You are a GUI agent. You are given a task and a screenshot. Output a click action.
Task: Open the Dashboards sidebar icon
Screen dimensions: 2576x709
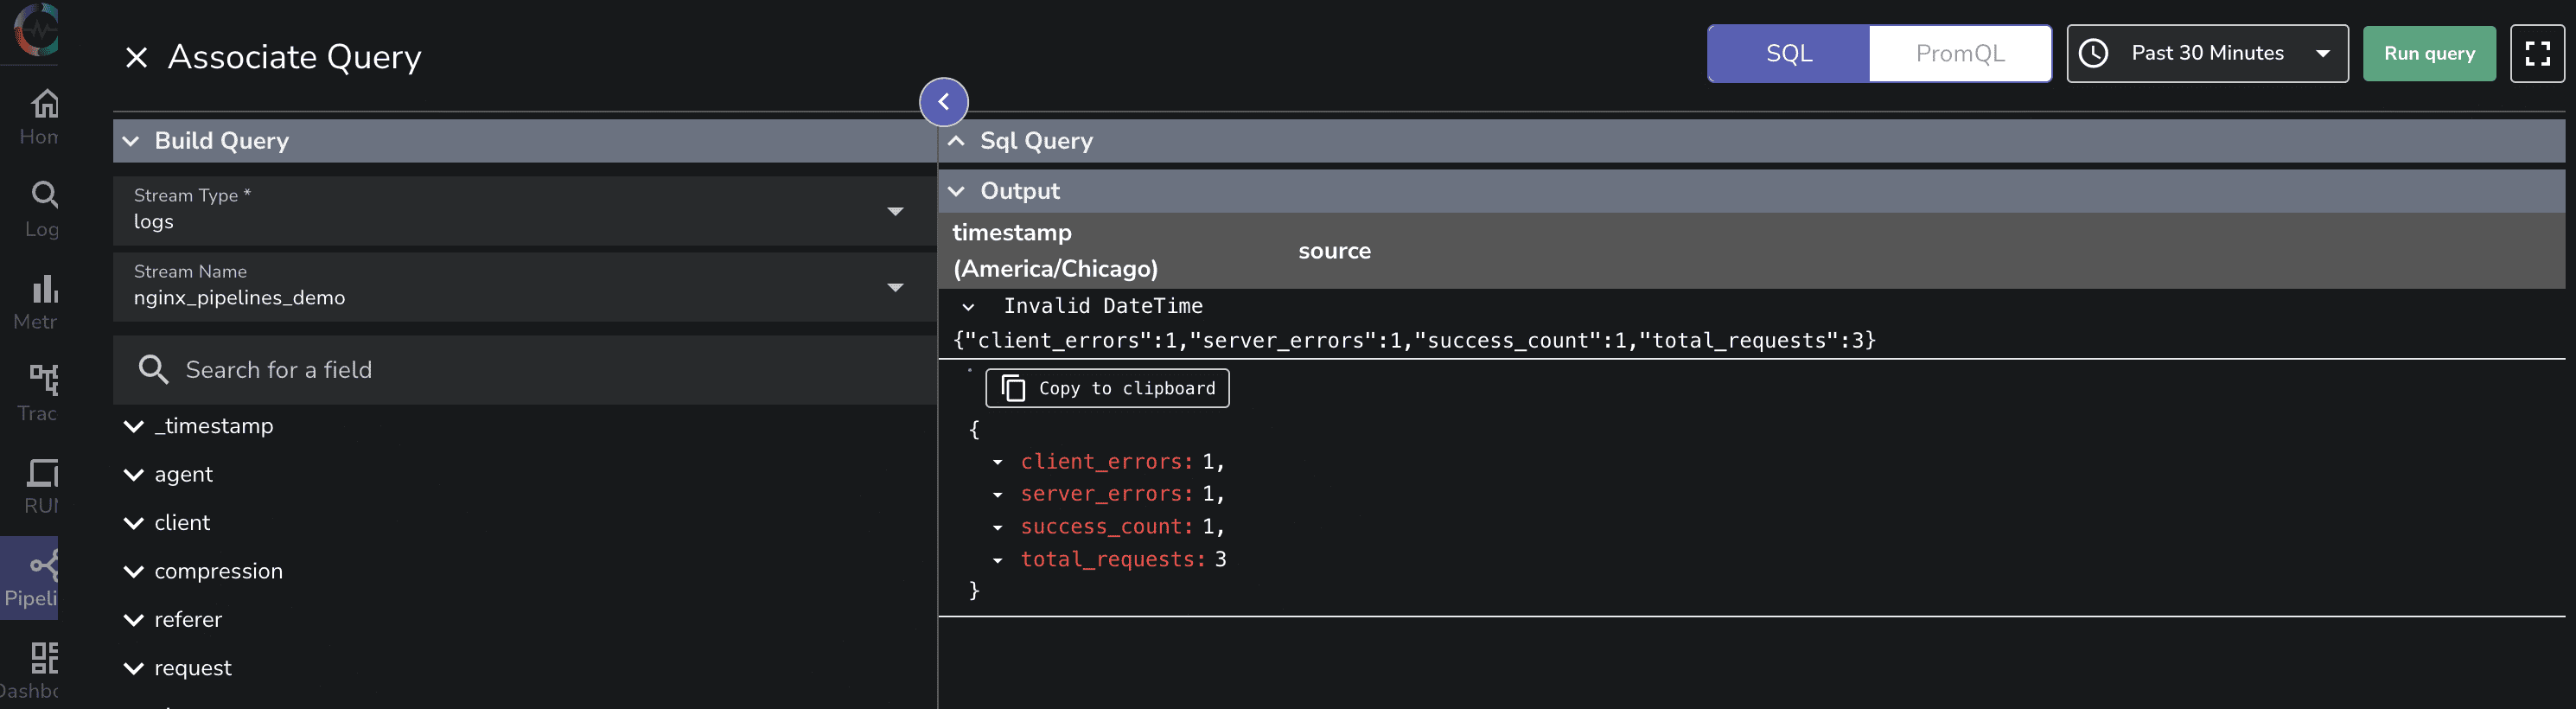coord(44,657)
